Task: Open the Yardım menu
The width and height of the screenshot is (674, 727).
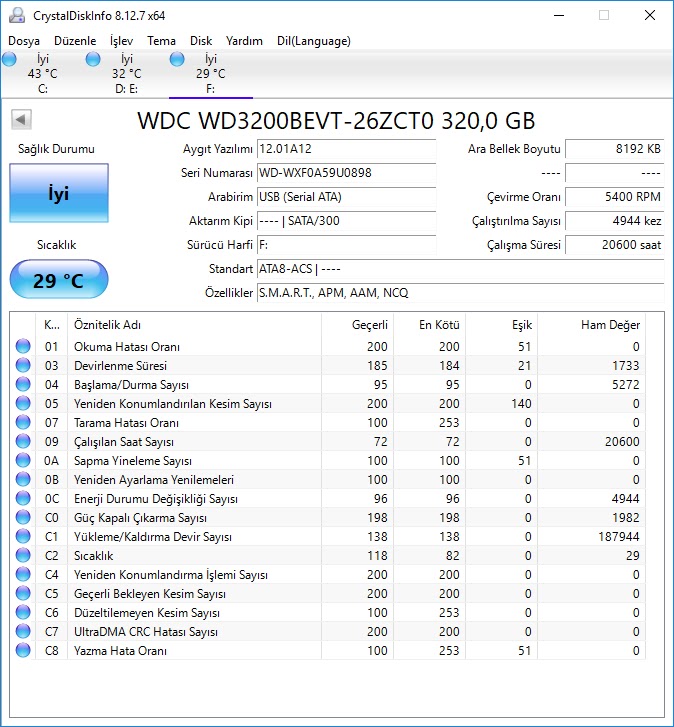Action: pyautogui.click(x=244, y=41)
